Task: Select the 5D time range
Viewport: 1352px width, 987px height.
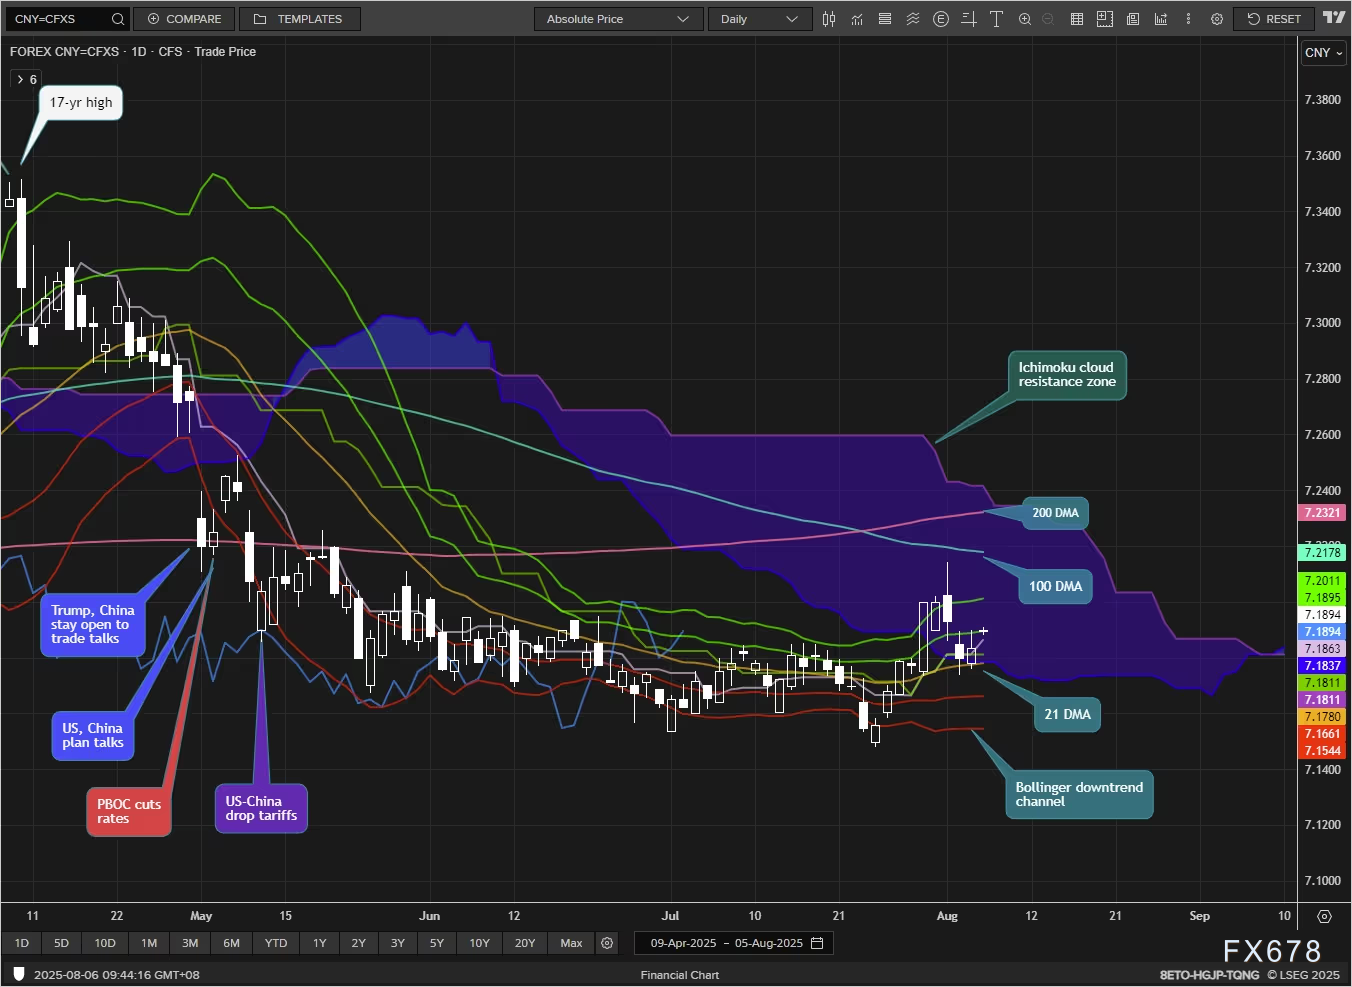Action: coord(61,943)
